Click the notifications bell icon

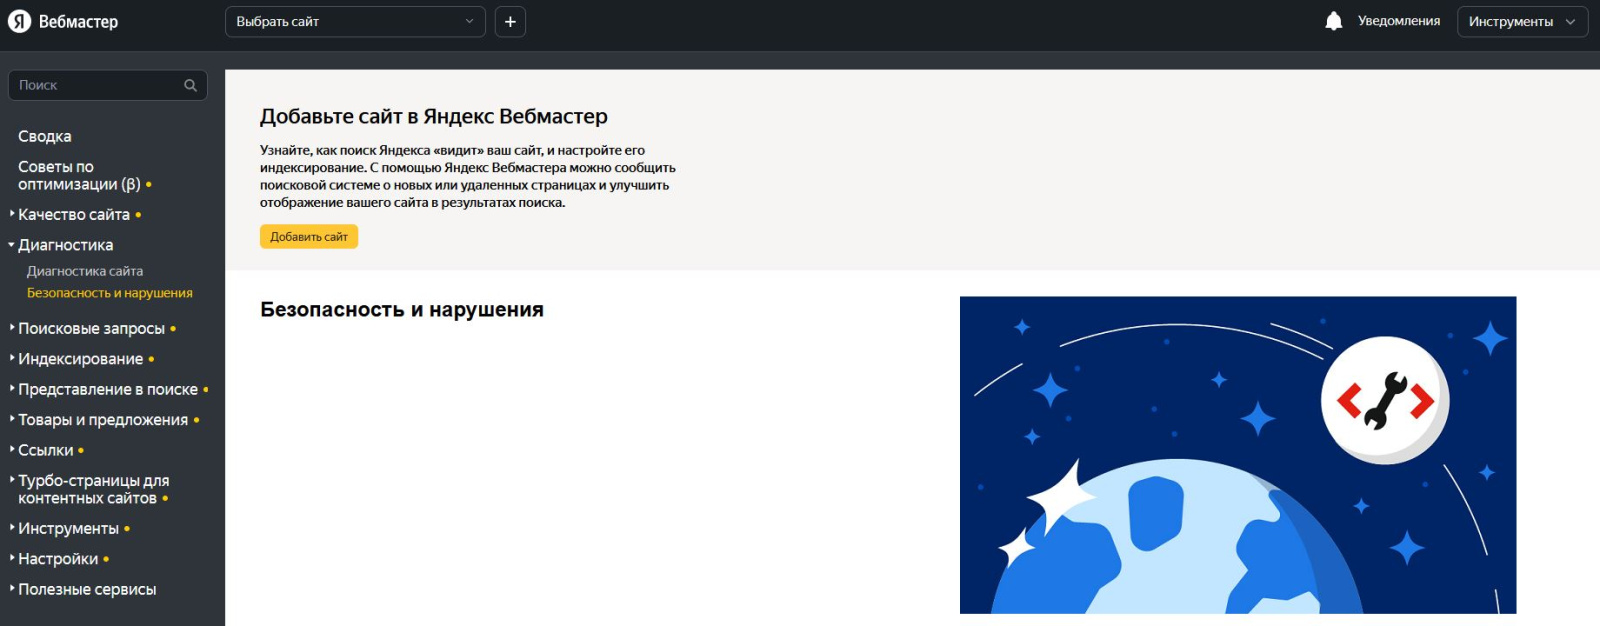click(1333, 21)
